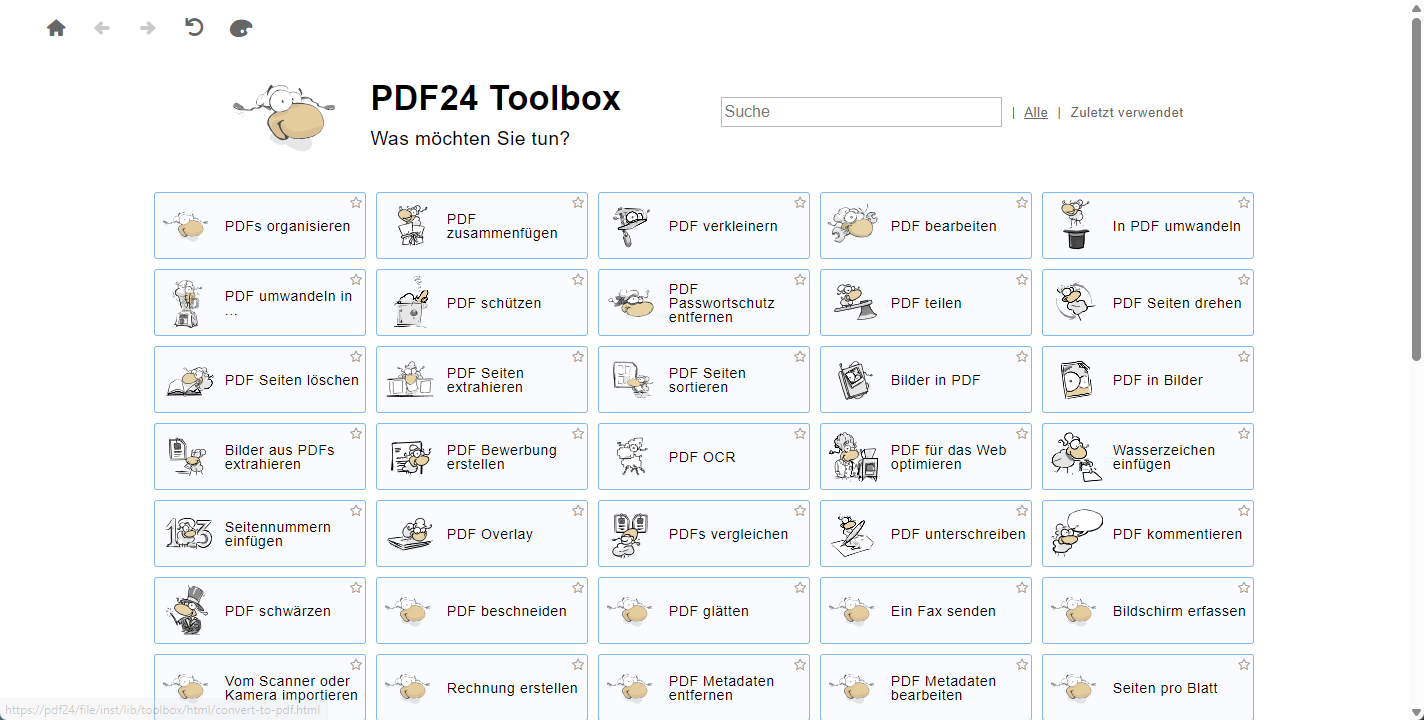The width and height of the screenshot is (1424, 720).
Task: Open PDF Metadaten bearbeiten tool
Action: pyautogui.click(x=926, y=687)
